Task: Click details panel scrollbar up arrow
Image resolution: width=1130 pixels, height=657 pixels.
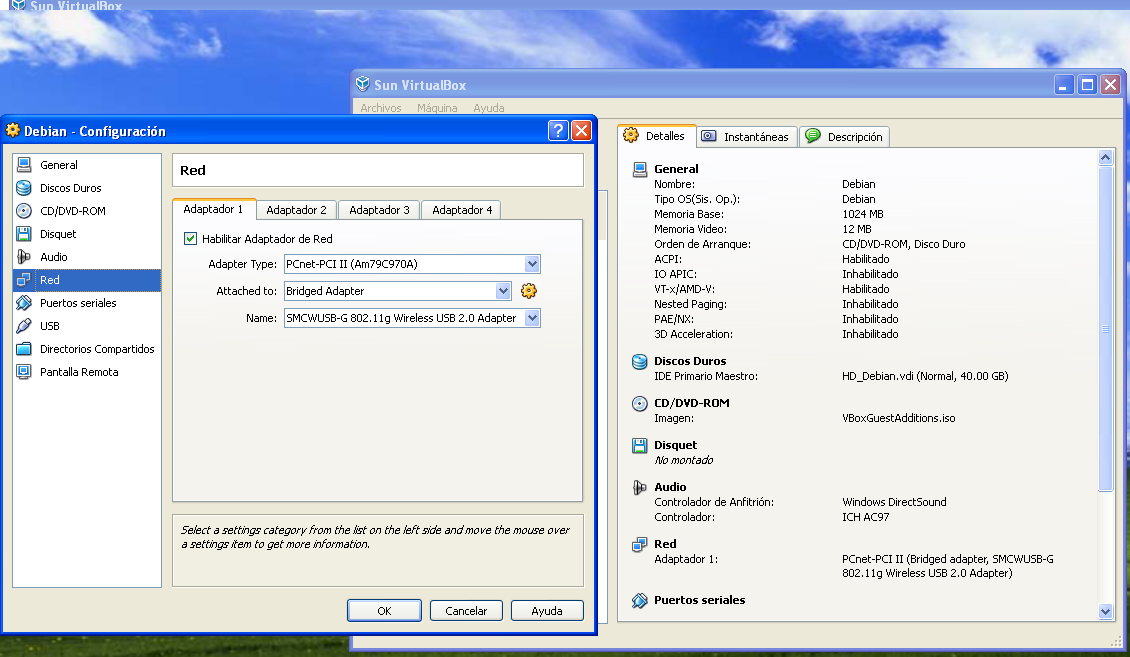Action: tap(1105, 157)
